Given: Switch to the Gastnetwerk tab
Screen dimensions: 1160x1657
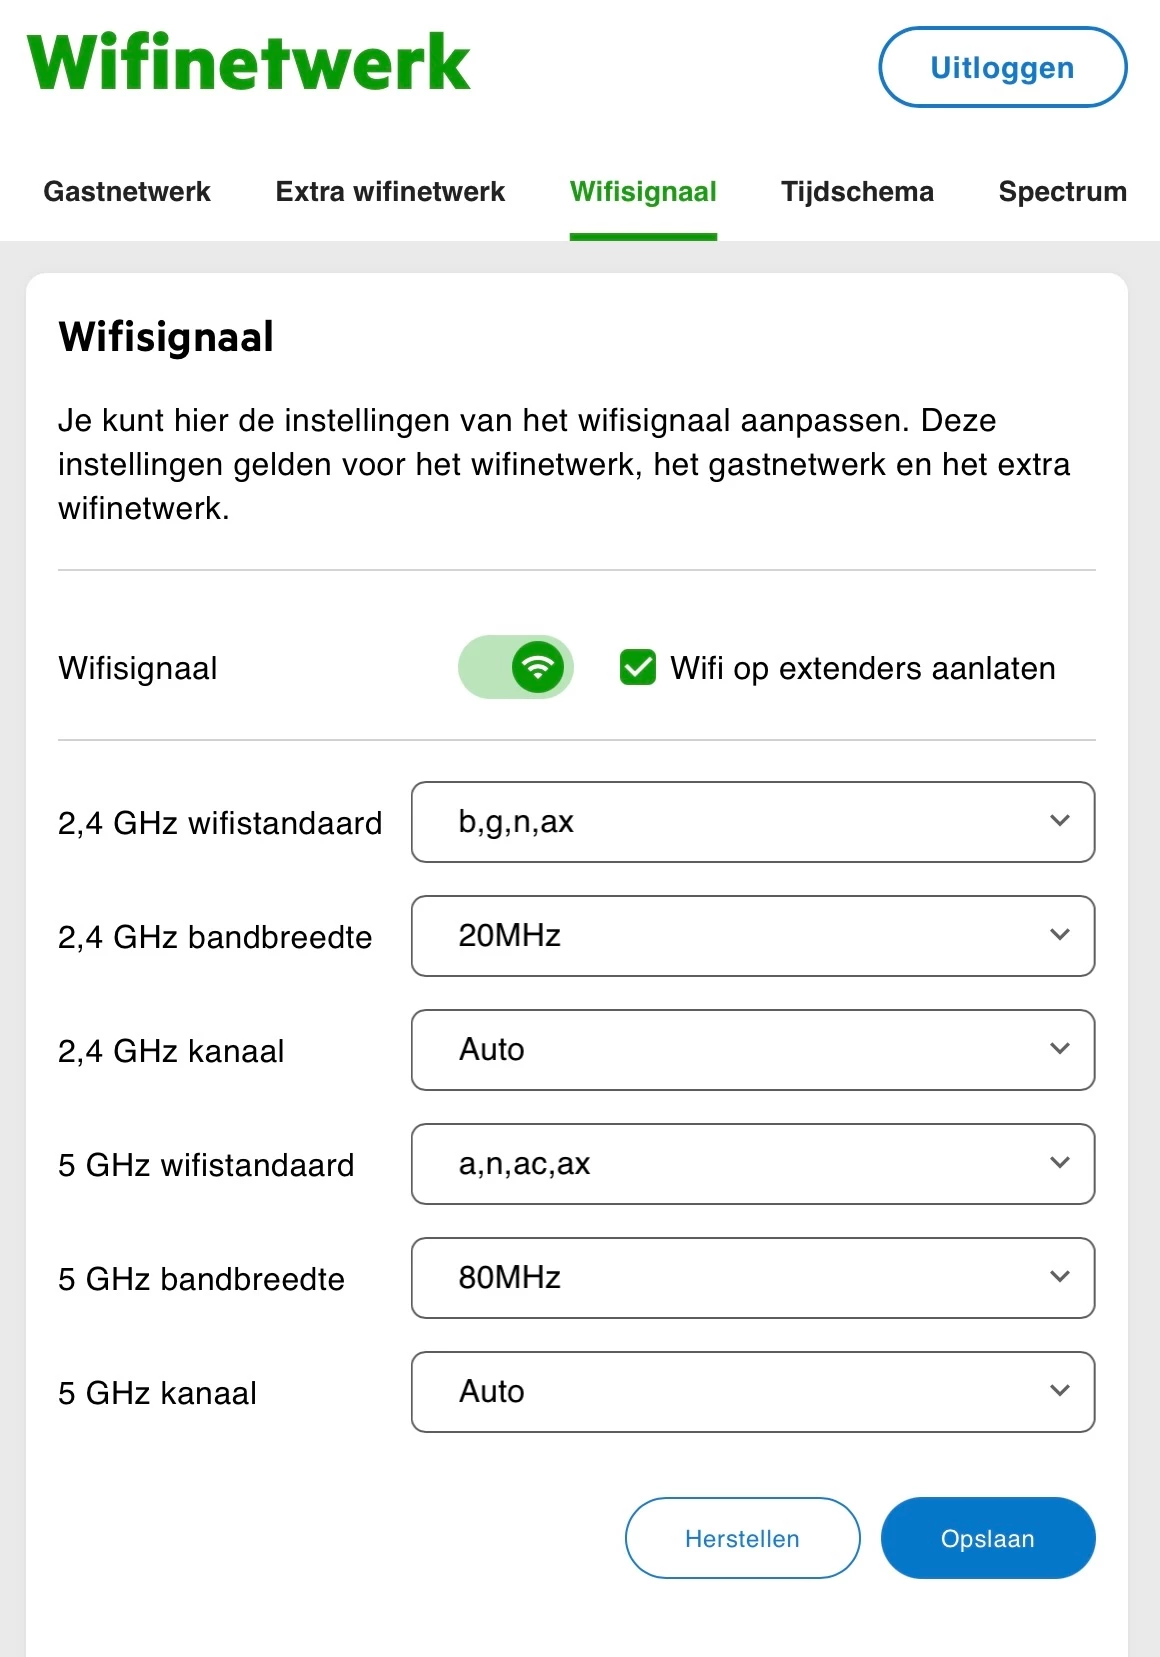Looking at the screenshot, I should (127, 192).
